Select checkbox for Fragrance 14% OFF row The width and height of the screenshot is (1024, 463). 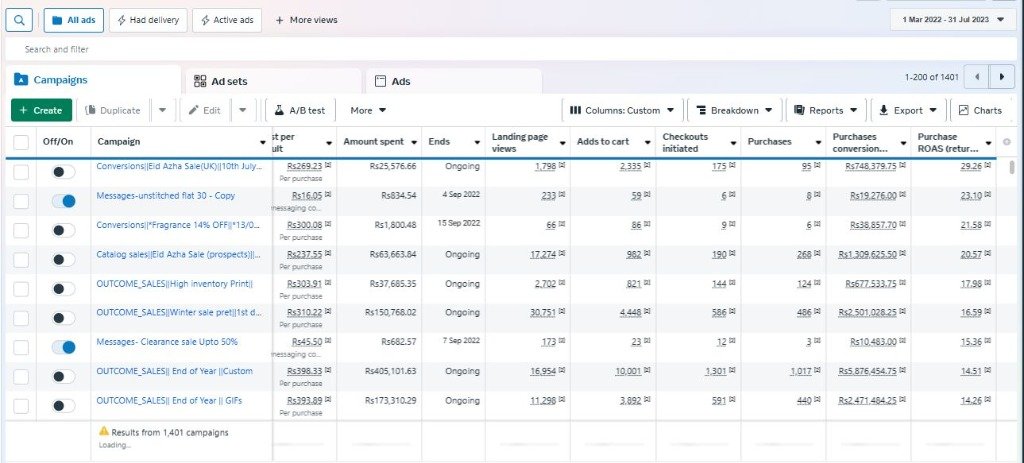pos(21,231)
